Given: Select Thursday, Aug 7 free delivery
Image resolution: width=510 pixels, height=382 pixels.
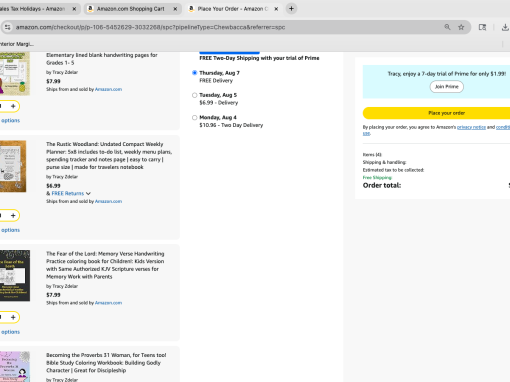Looking at the screenshot, I should (194, 73).
